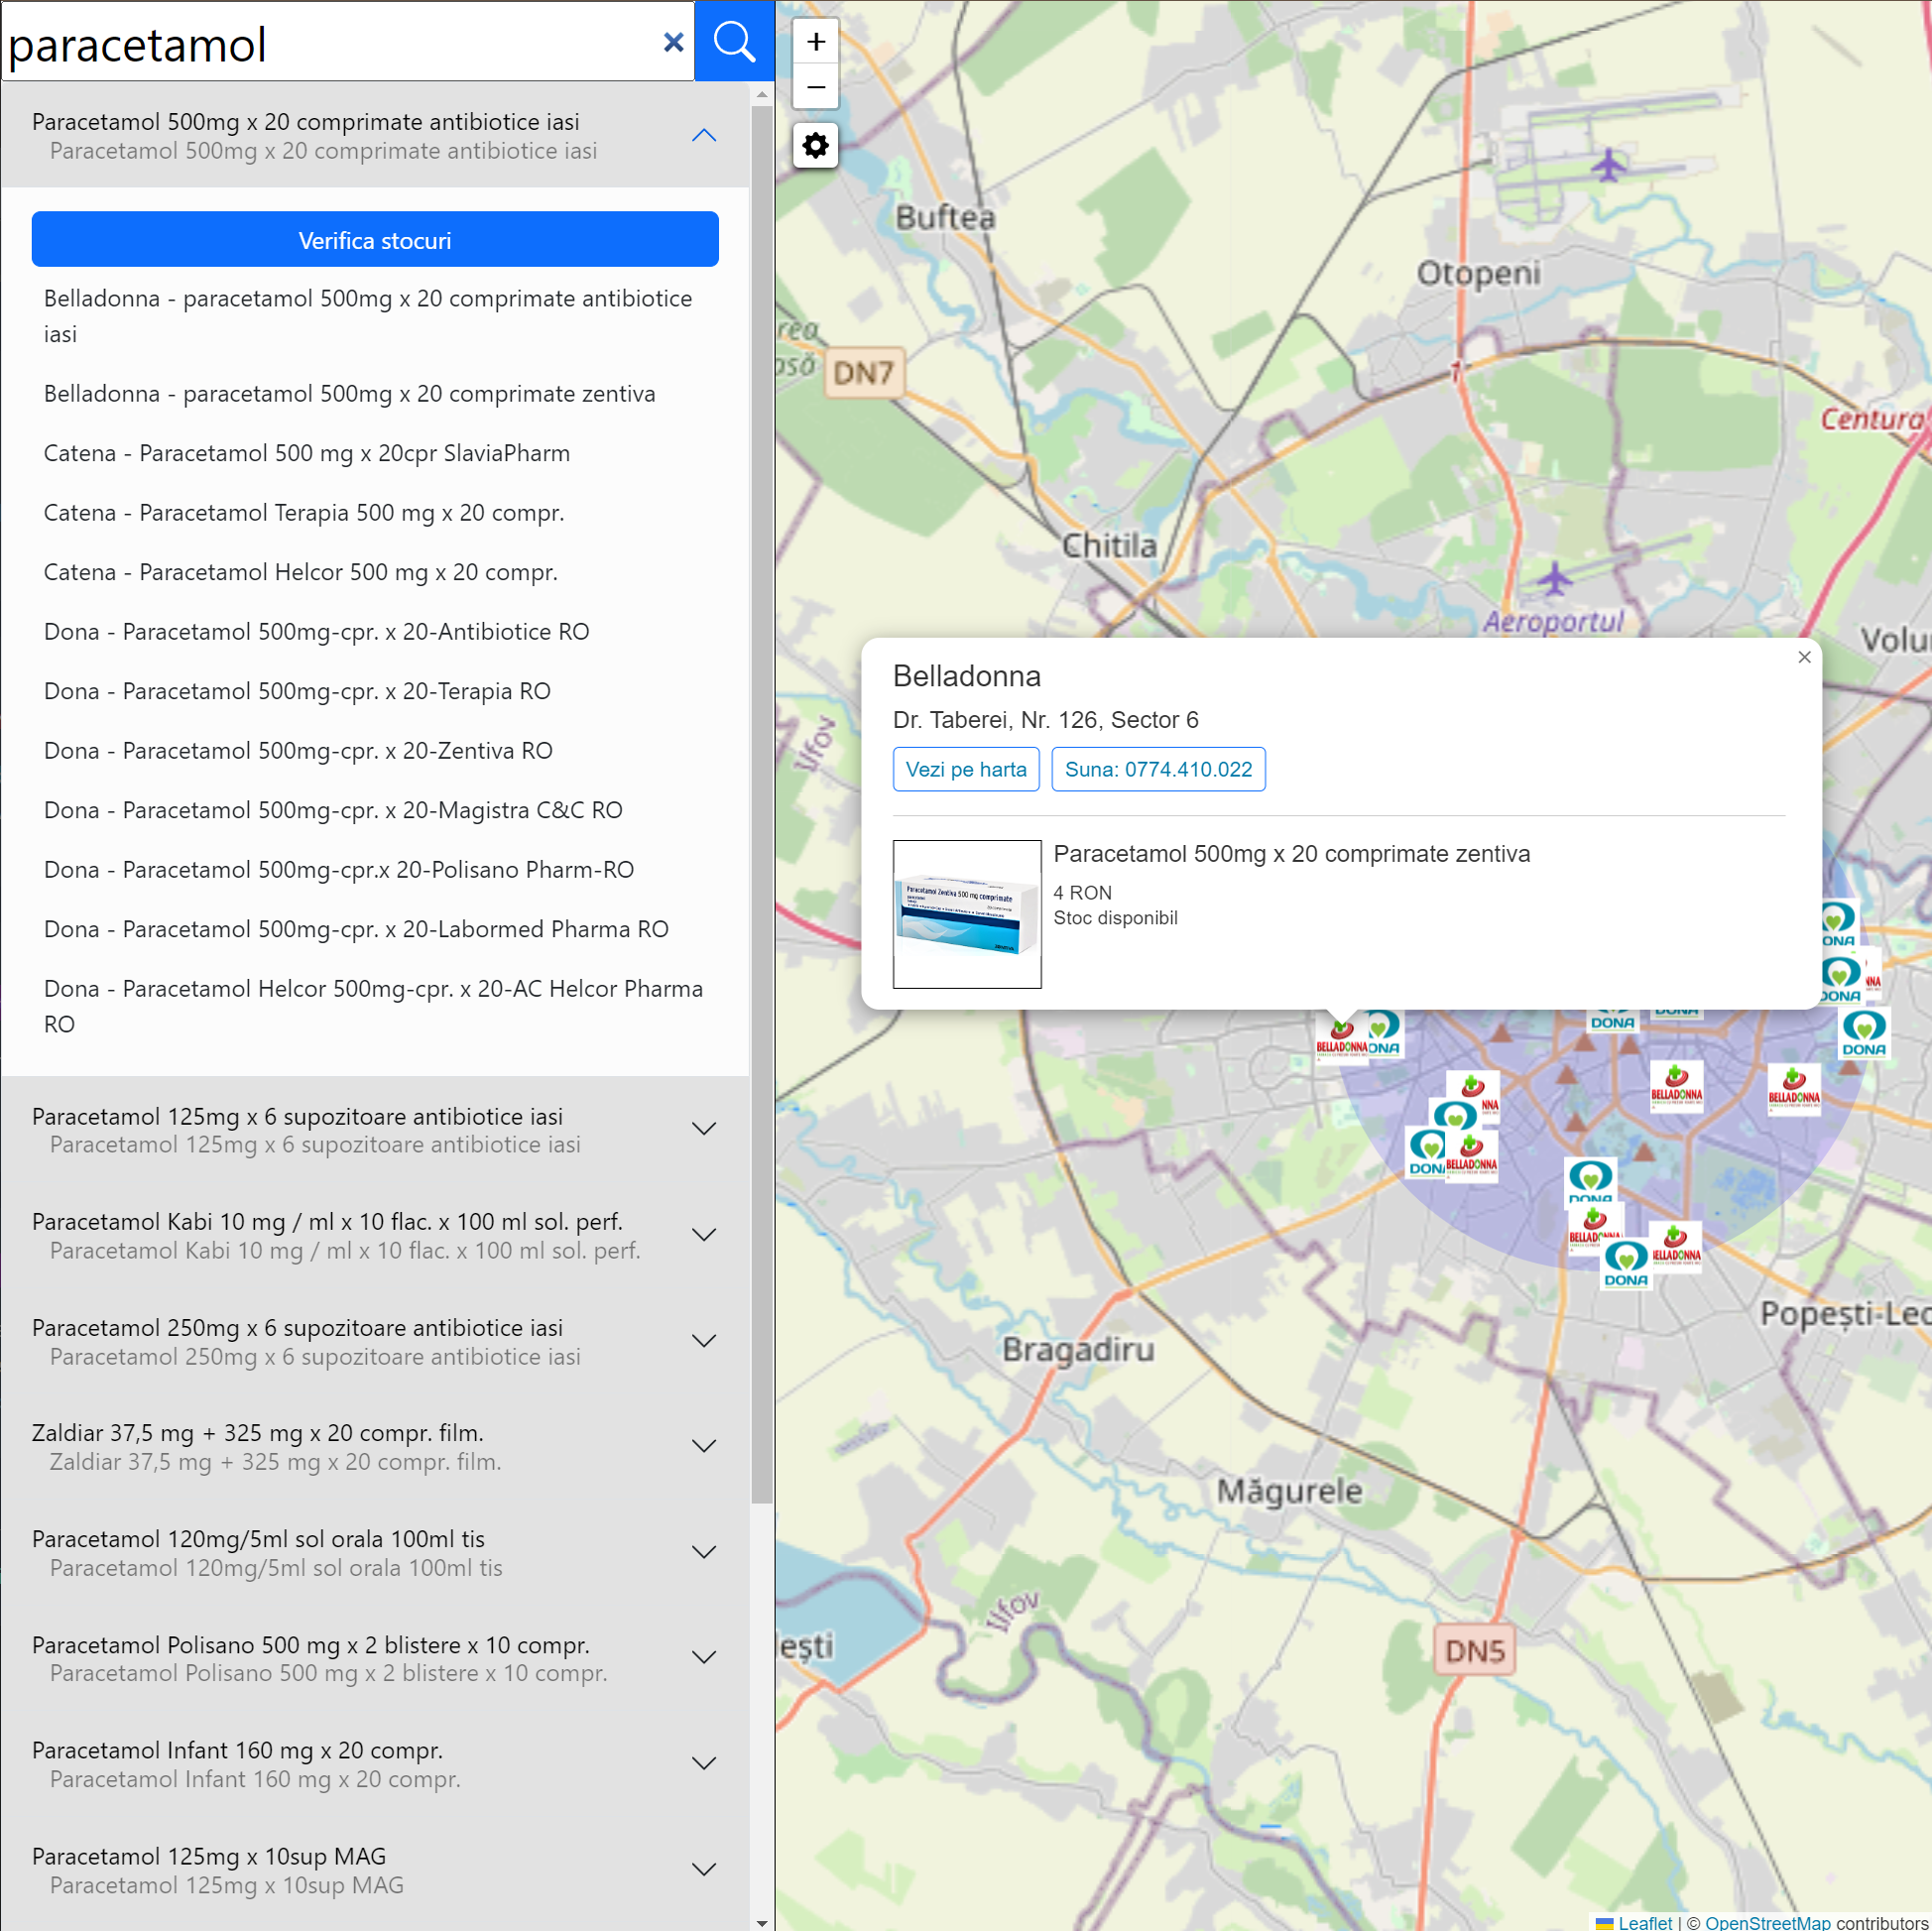The height and width of the screenshot is (1931, 1932).
Task: Close the Belladonna popup
Action: 1803,657
